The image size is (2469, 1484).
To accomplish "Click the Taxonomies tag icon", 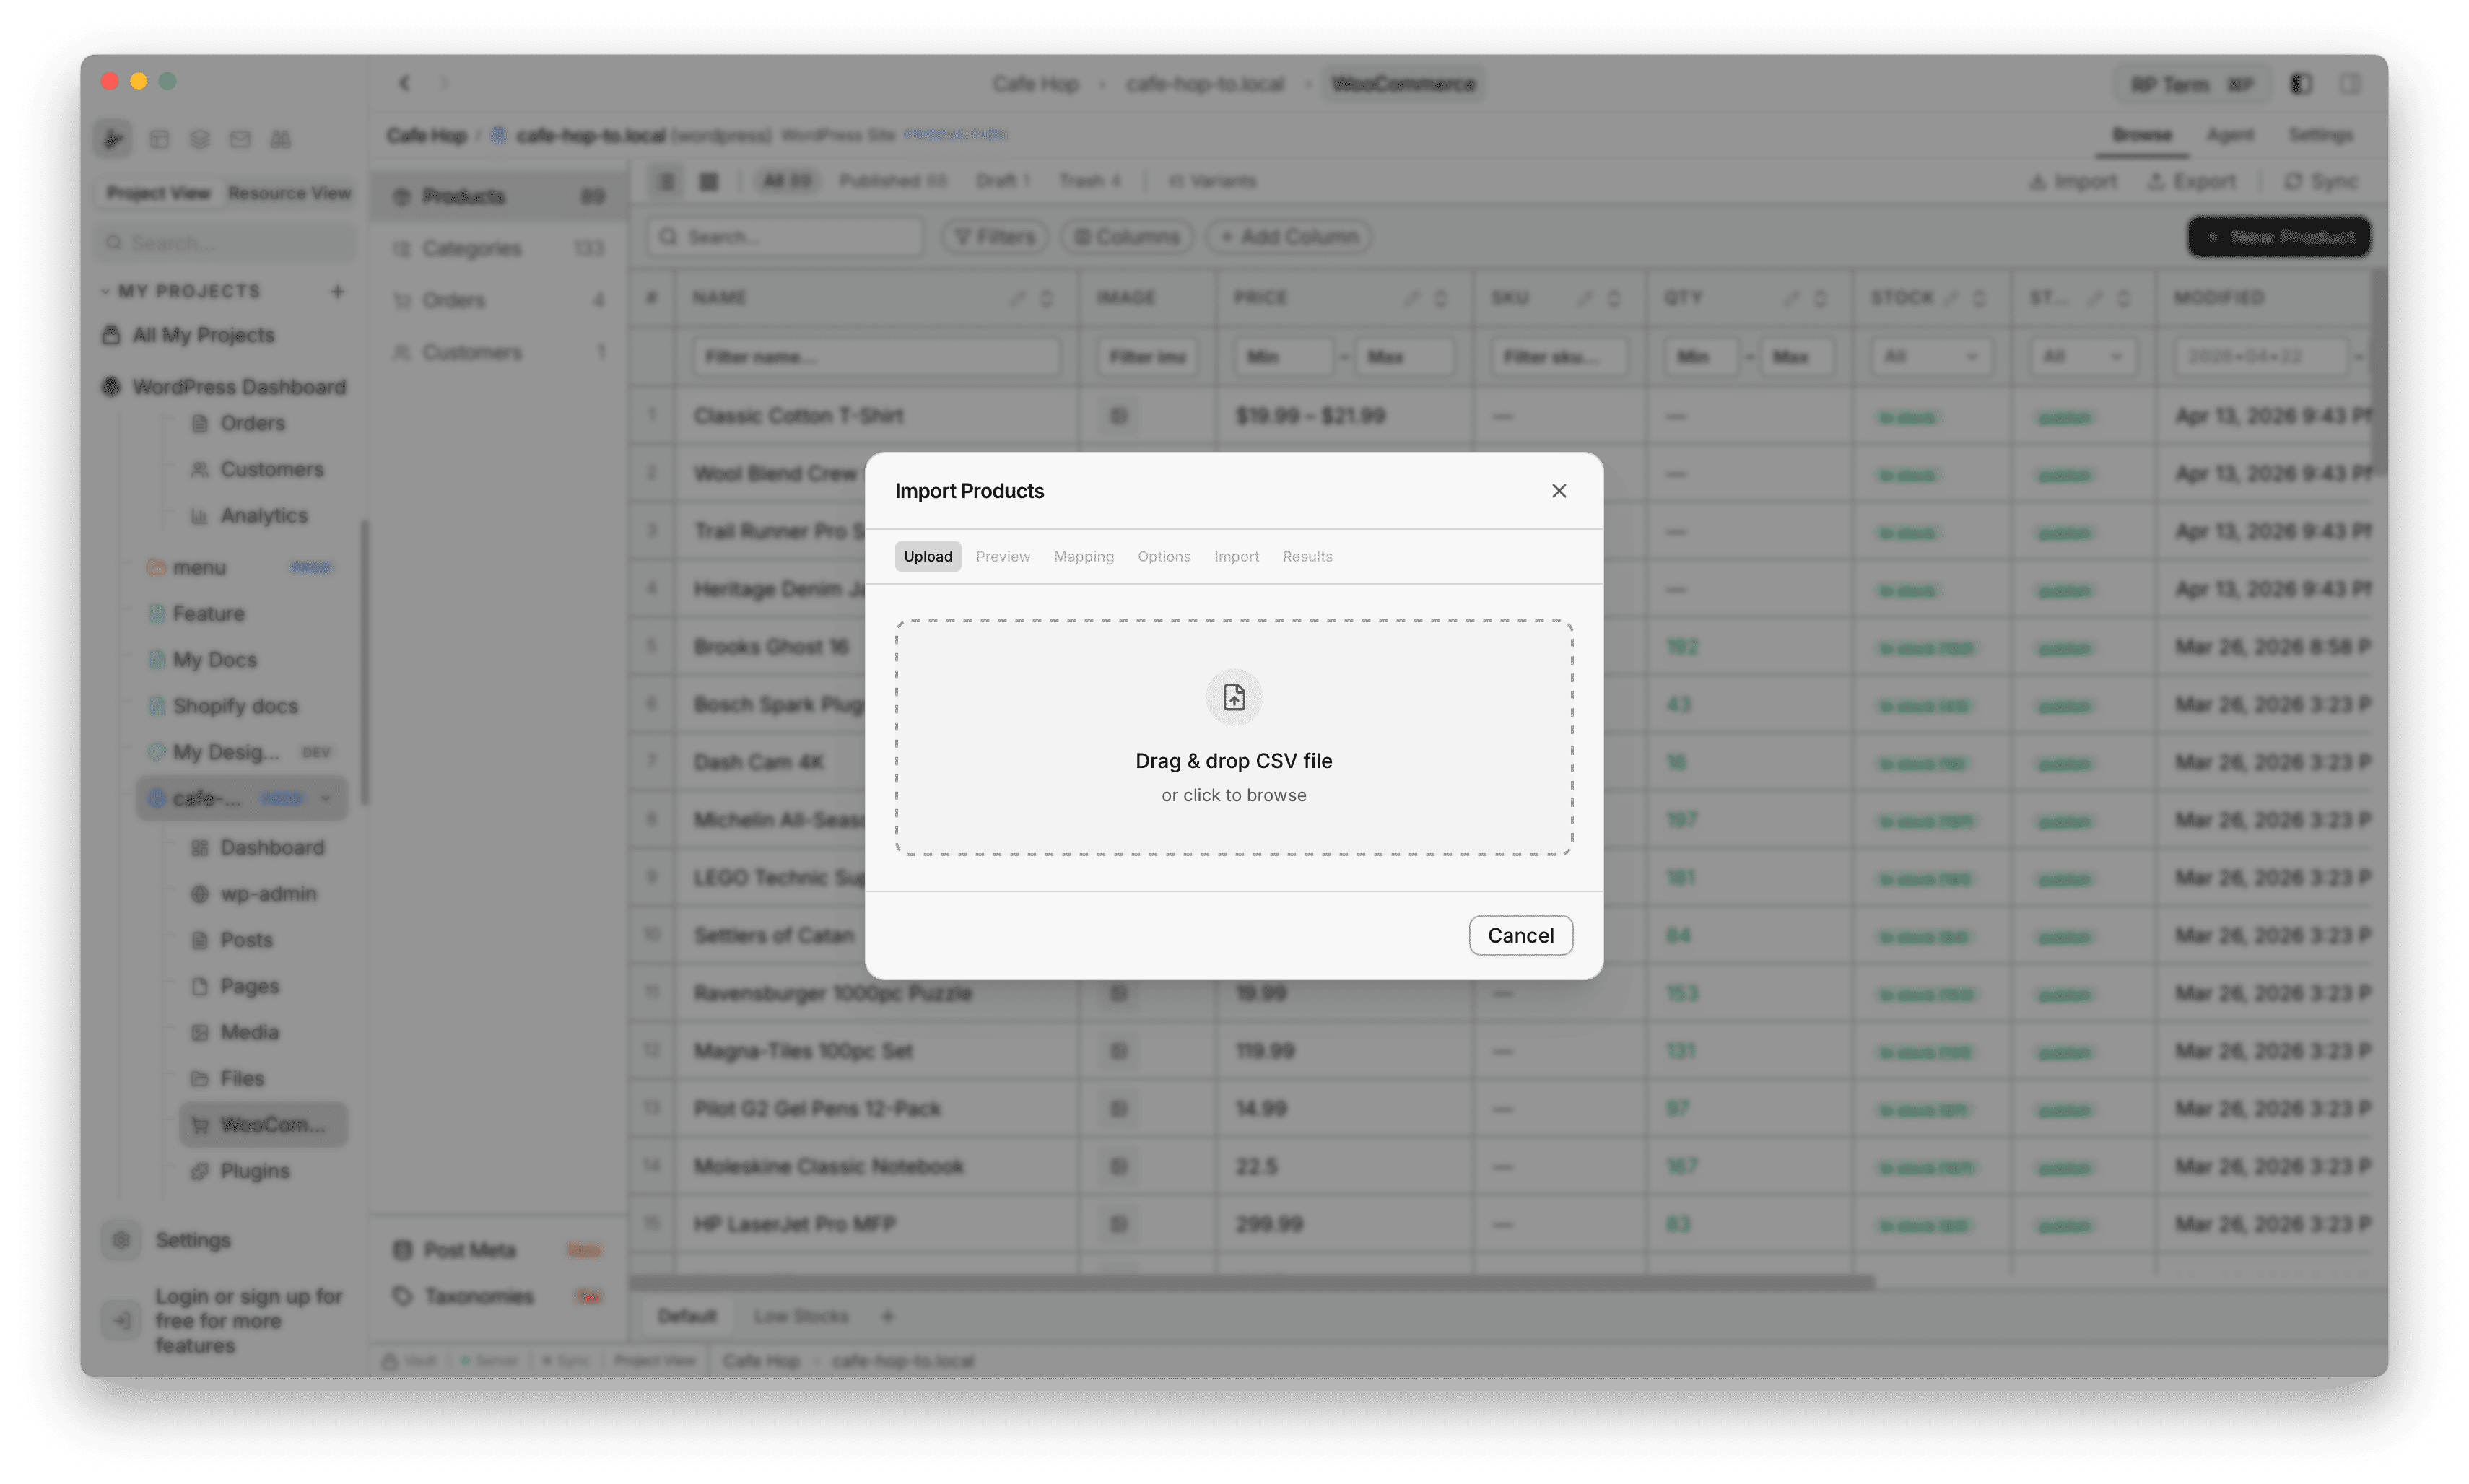I will (403, 1296).
